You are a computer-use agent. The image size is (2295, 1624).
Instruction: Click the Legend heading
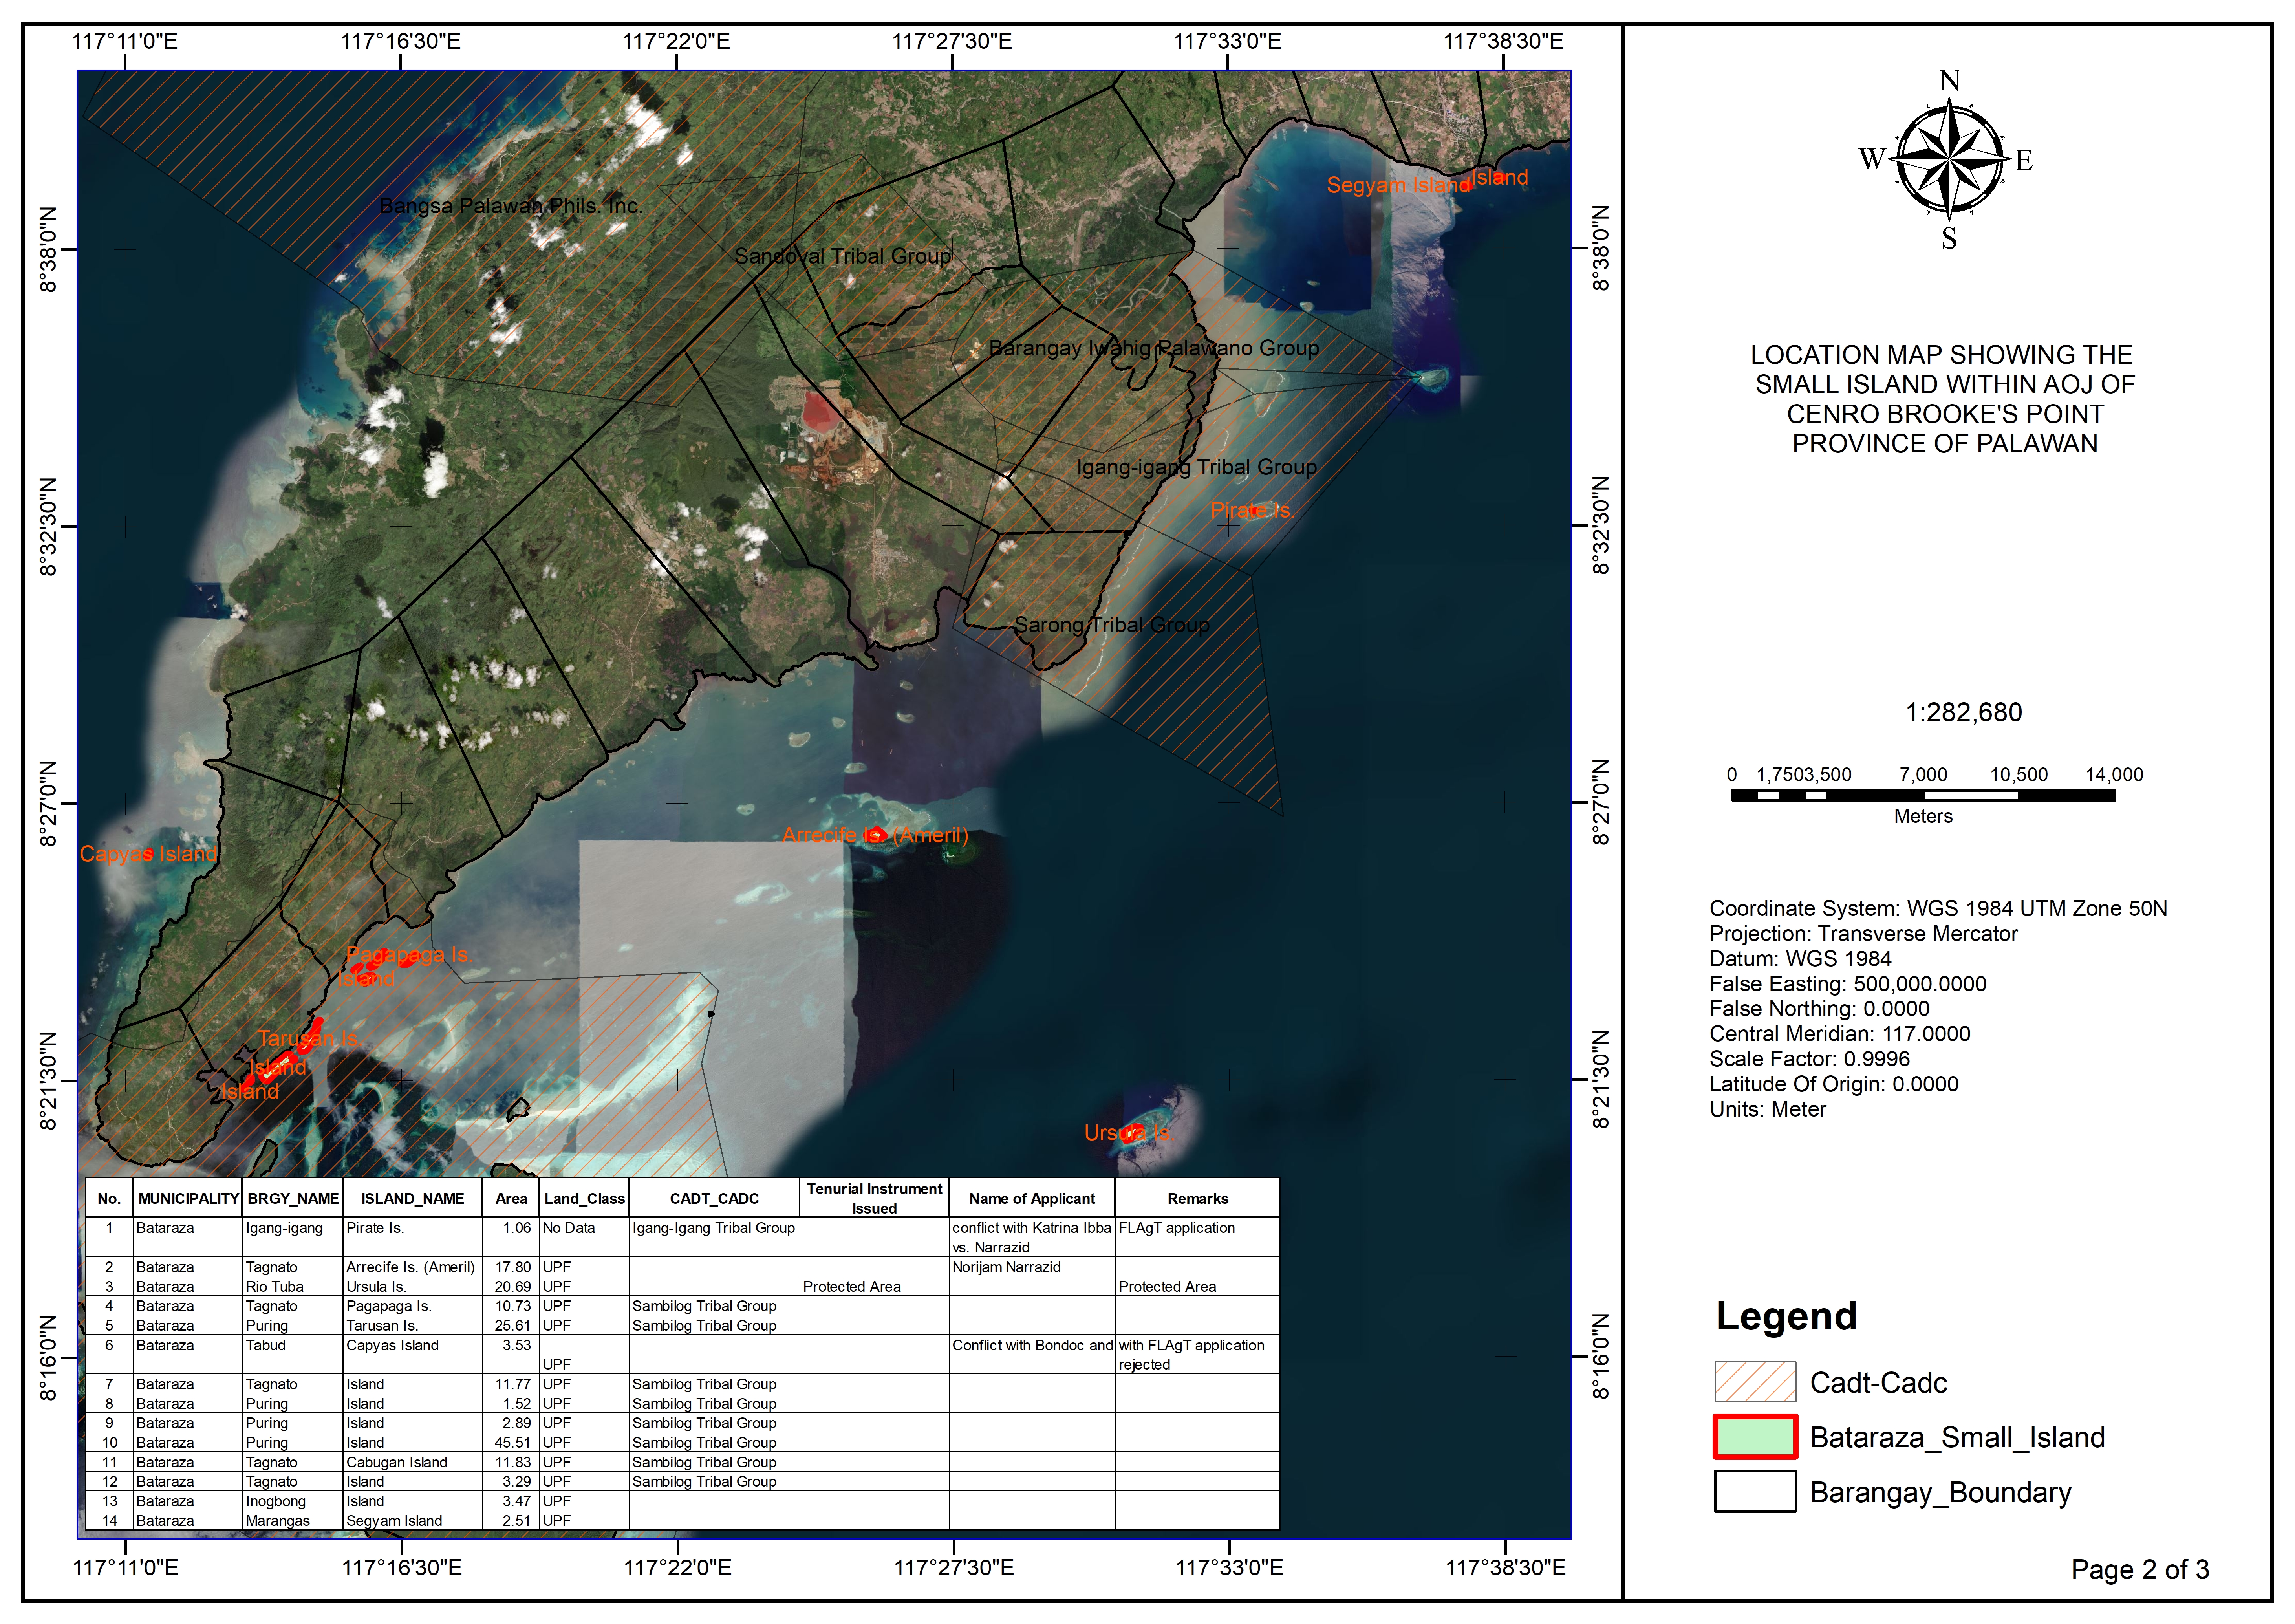[x=1786, y=1316]
